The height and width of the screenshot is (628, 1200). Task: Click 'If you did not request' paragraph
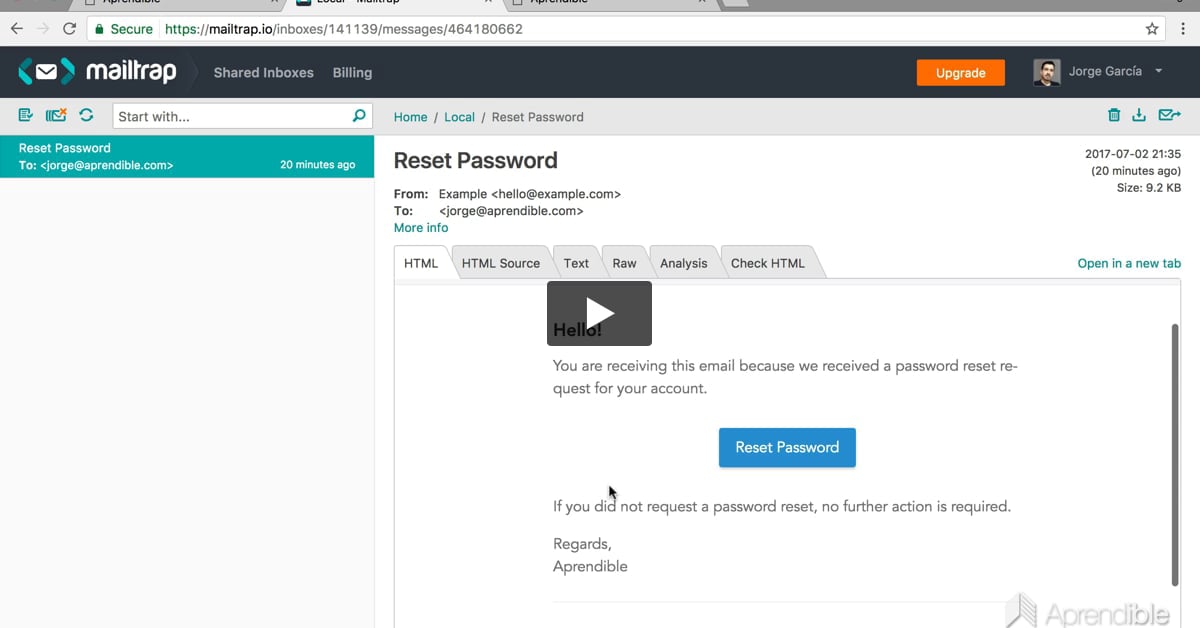pyautogui.click(x=782, y=506)
